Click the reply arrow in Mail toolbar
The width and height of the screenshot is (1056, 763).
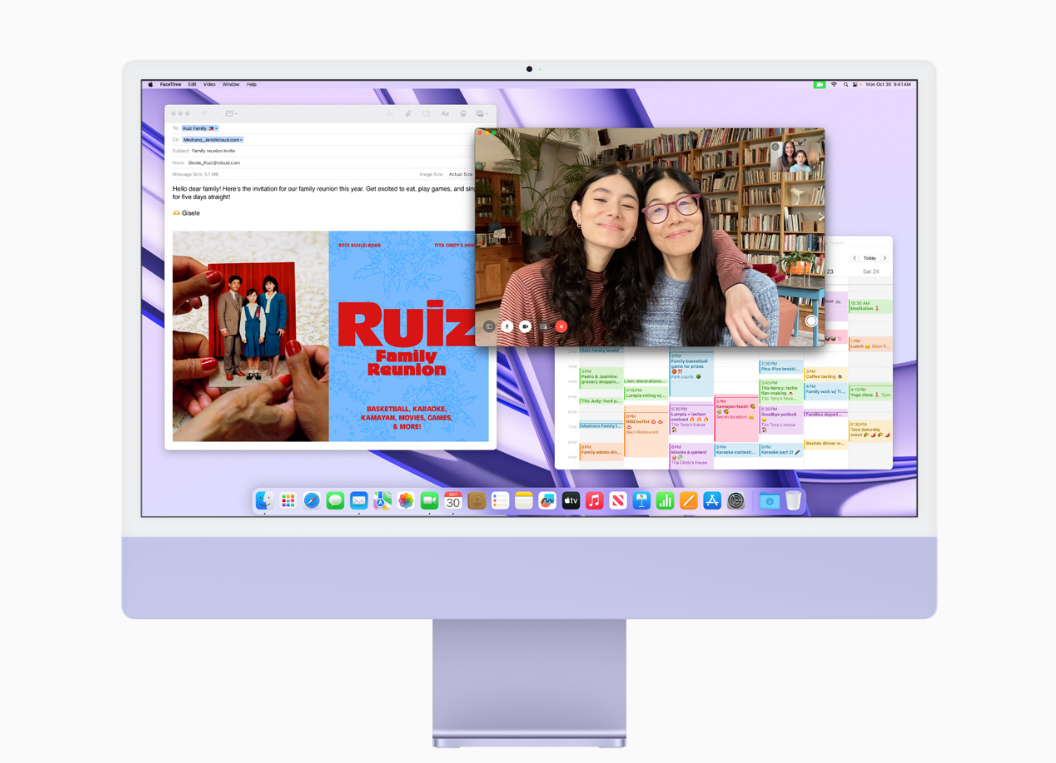click(390, 113)
